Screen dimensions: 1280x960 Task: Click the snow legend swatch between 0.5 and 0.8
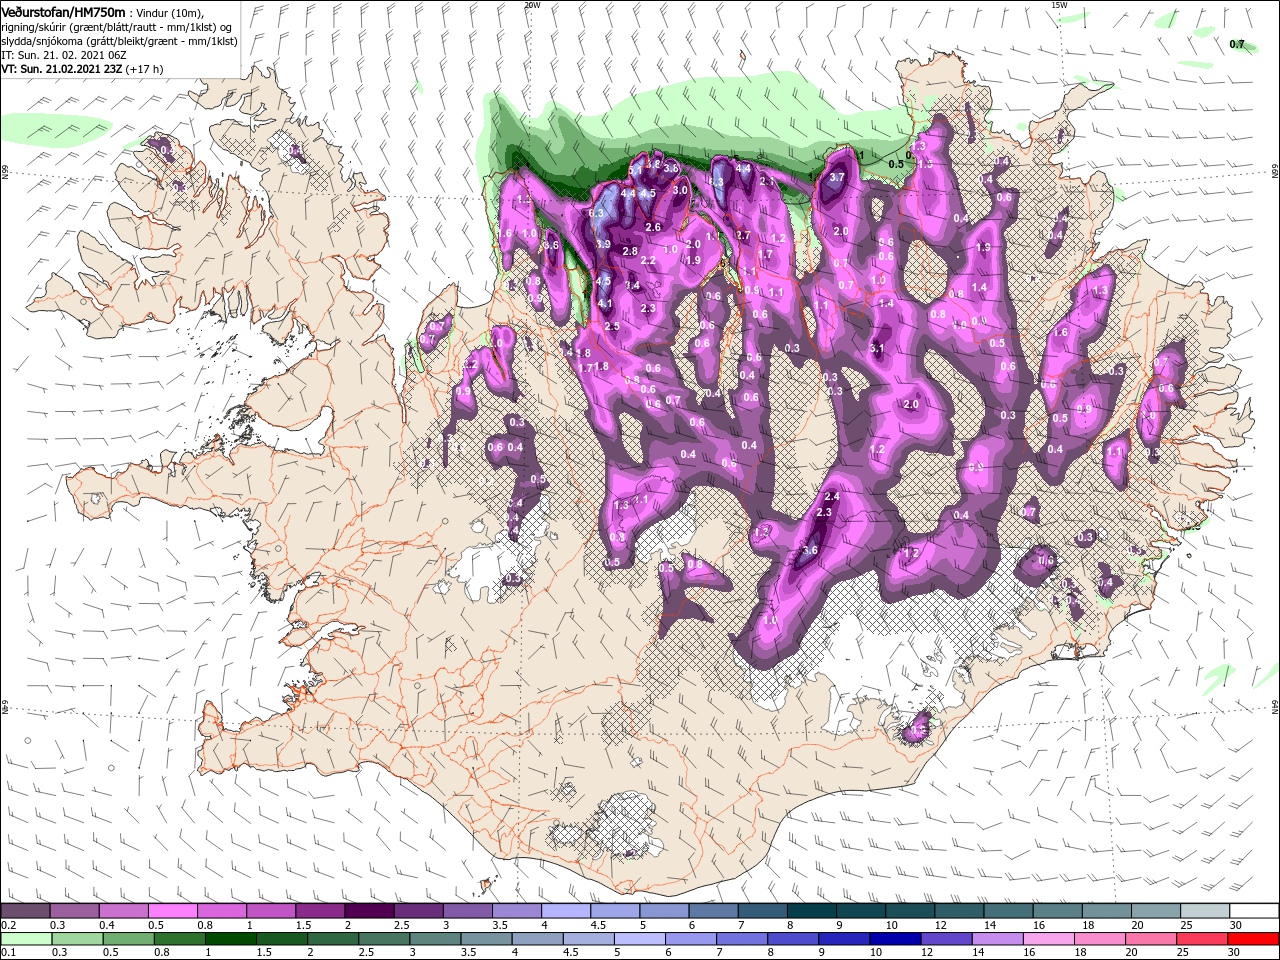tap(172, 911)
